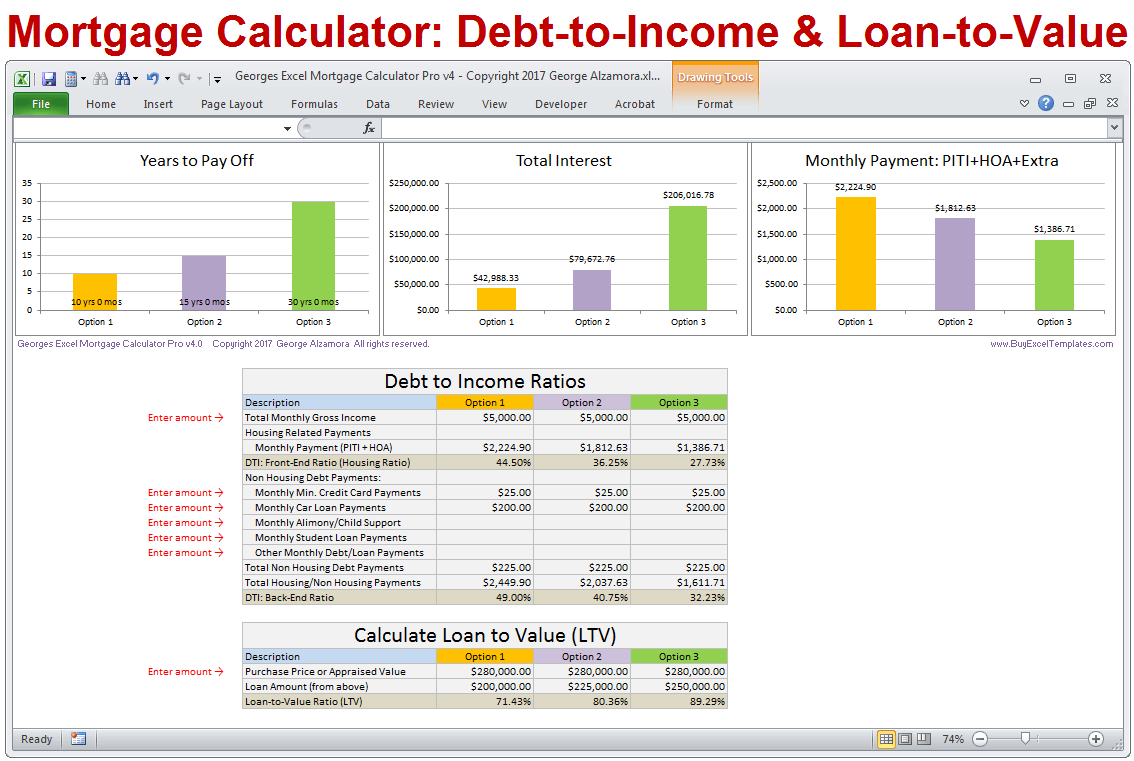This screenshot has height=761, width=1134.
Task: Open the Undo dropdown arrow
Action: (167, 78)
